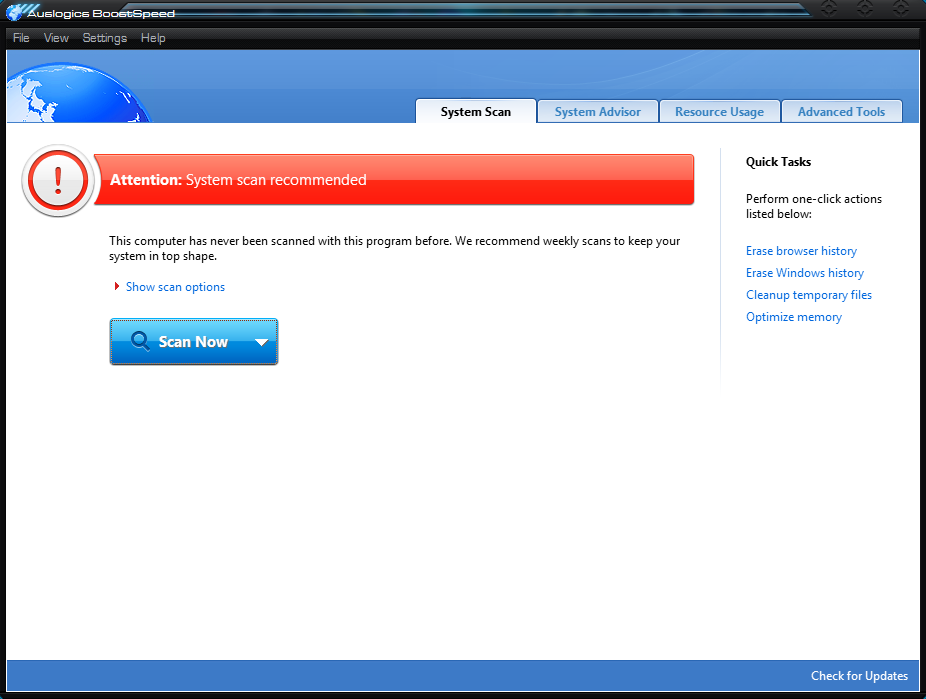Screen dimensions: 926x699
Task: Open the File menu
Action: click(21, 38)
